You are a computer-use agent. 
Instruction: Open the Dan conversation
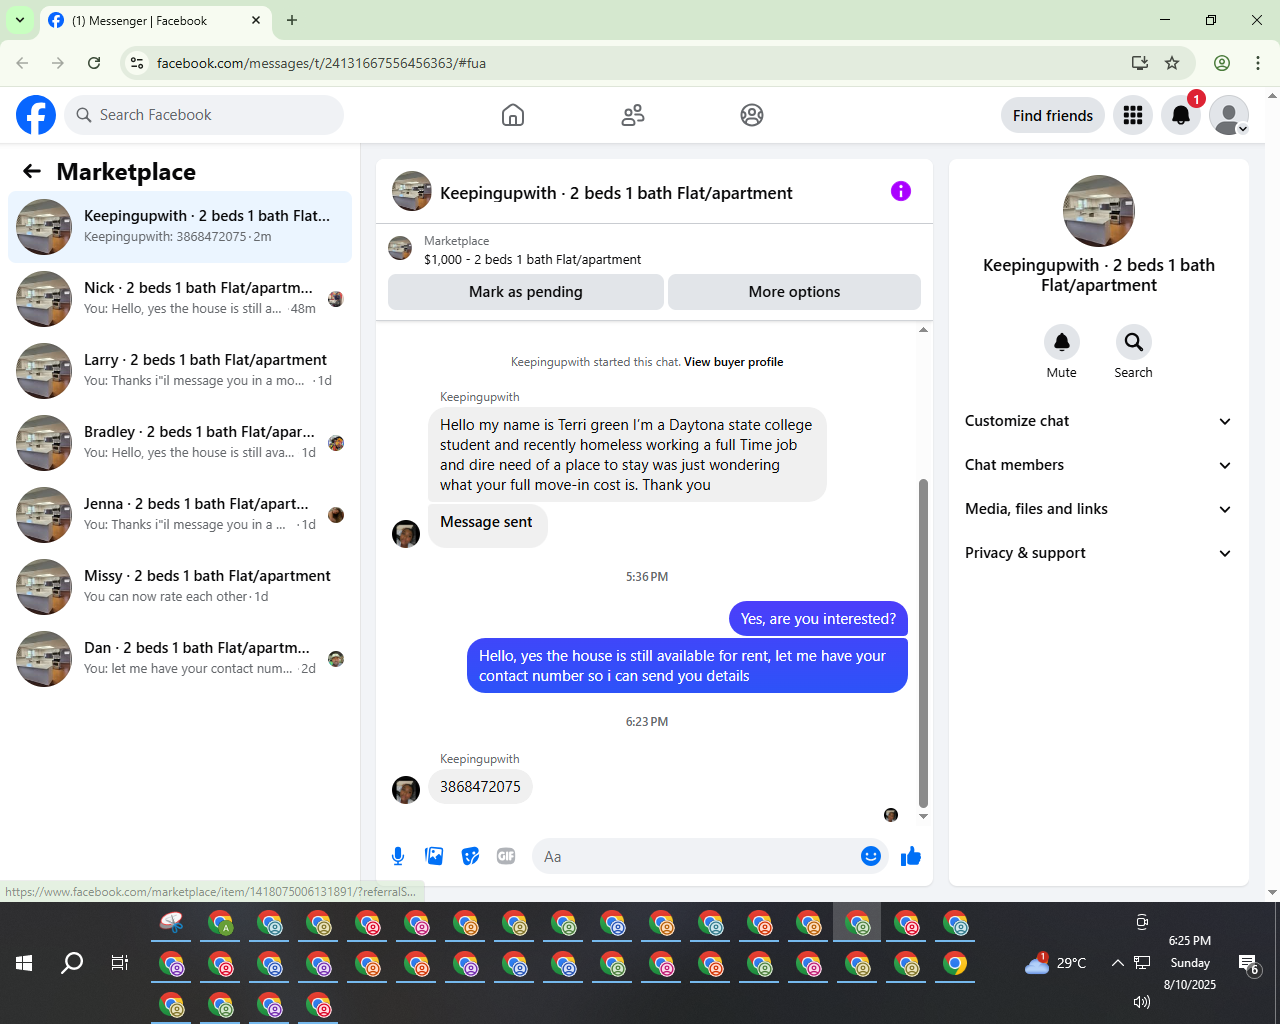(x=180, y=659)
